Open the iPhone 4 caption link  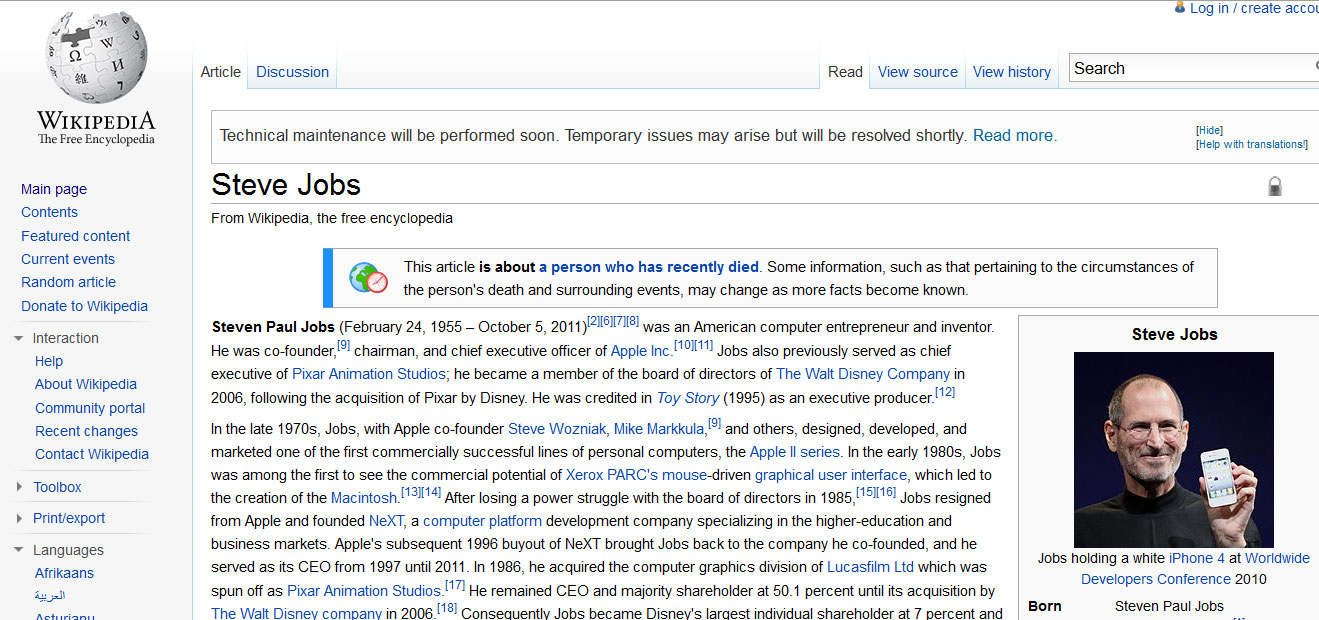coord(1197,558)
